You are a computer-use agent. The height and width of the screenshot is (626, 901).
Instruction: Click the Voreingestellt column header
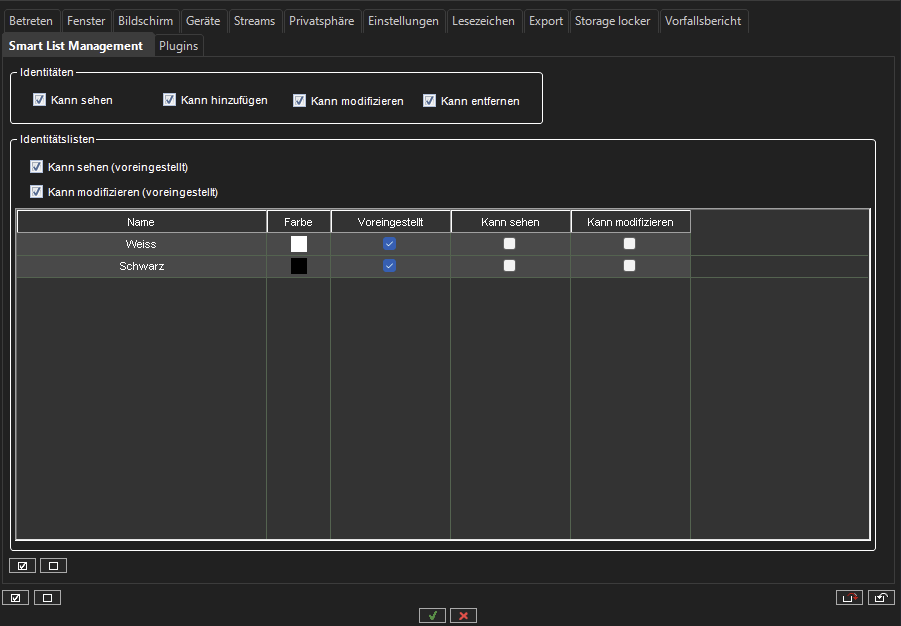point(391,222)
